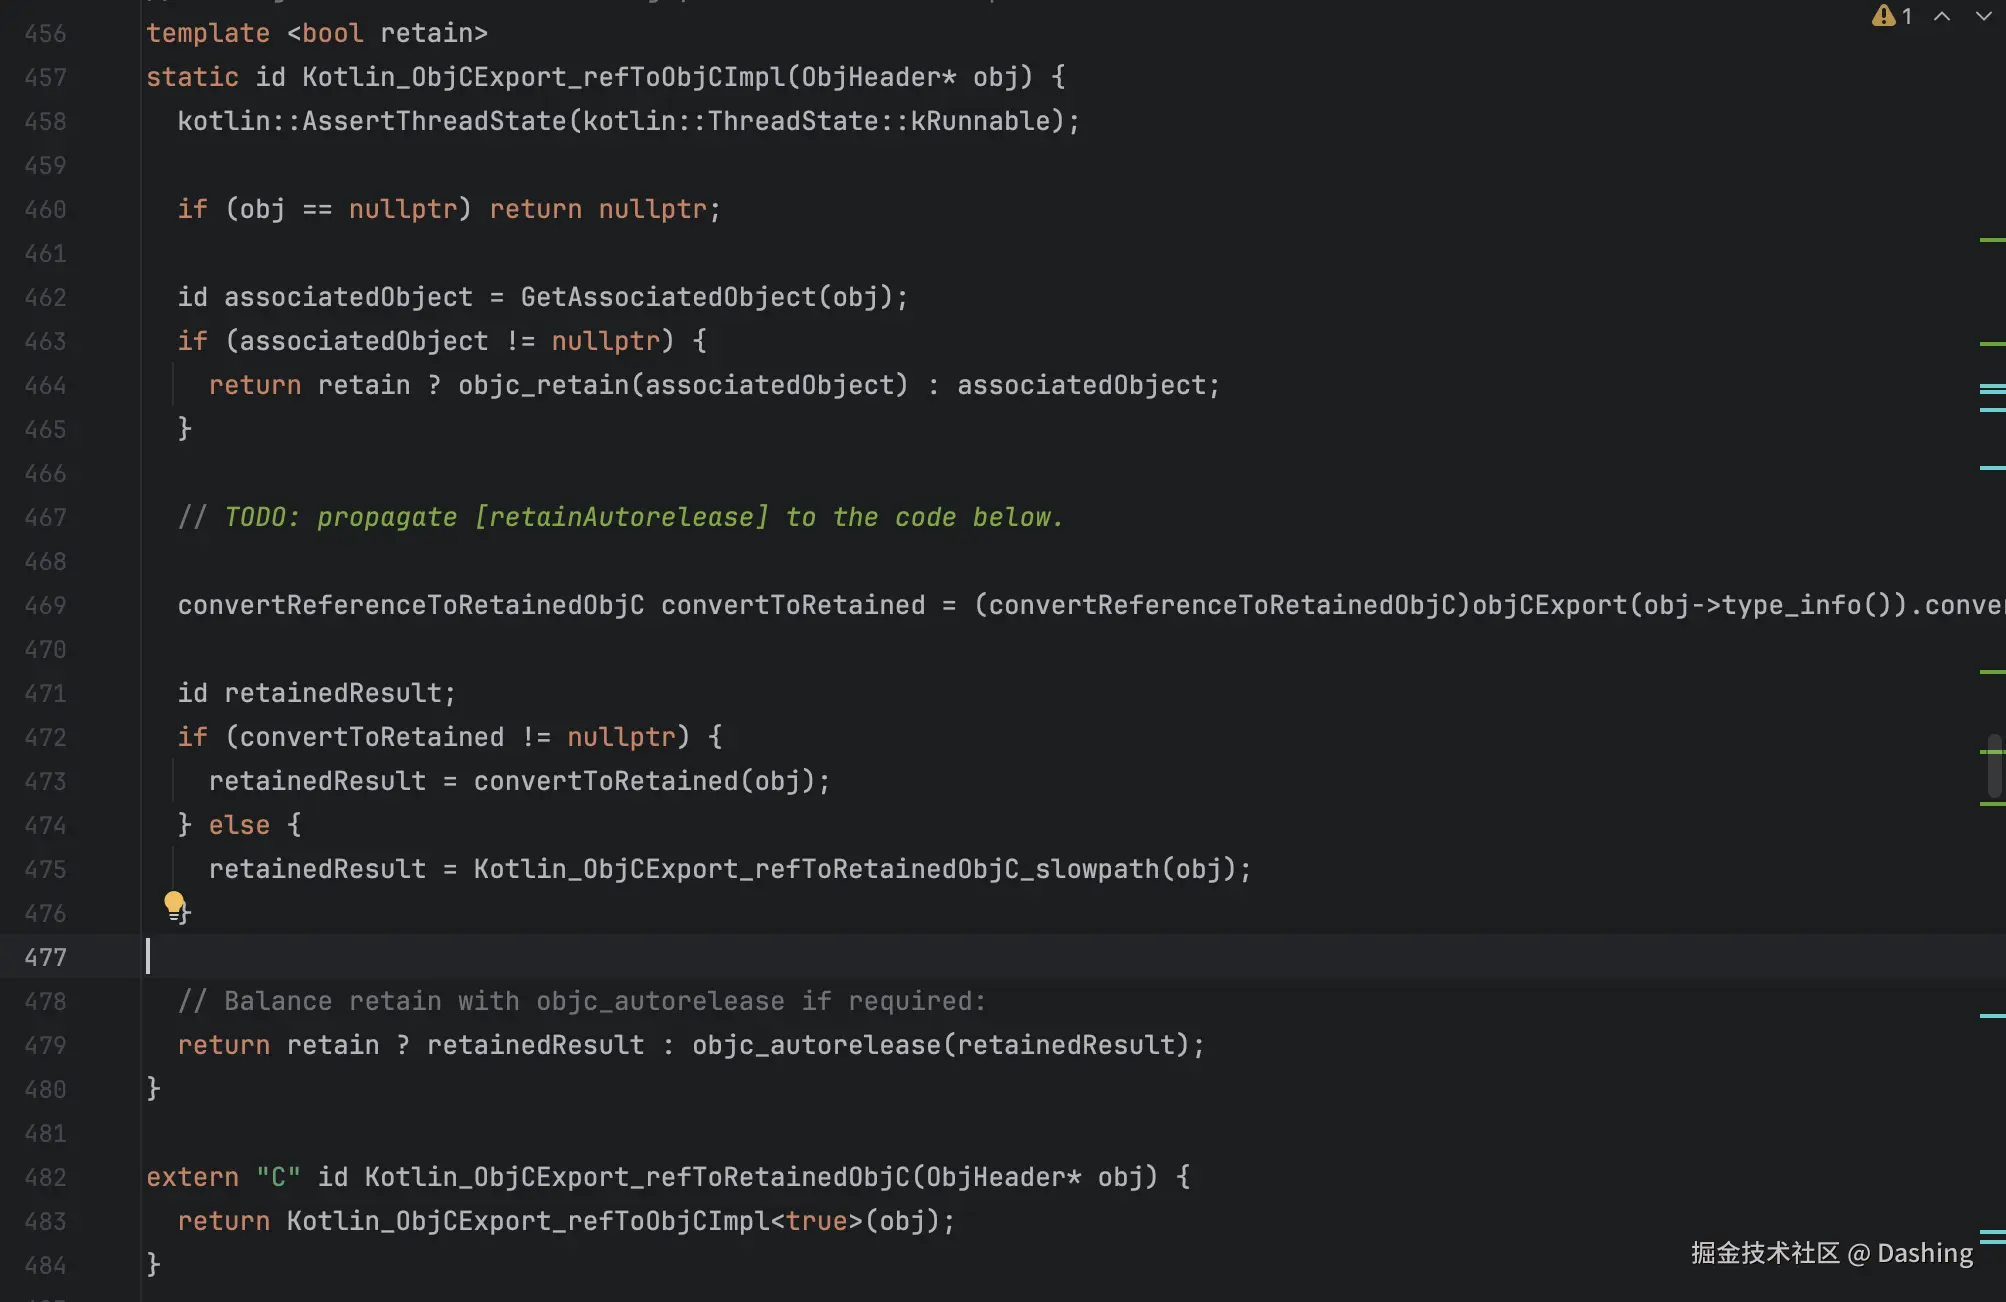
Task: Open the warning indicator showing 1 problem
Action: click(1892, 16)
